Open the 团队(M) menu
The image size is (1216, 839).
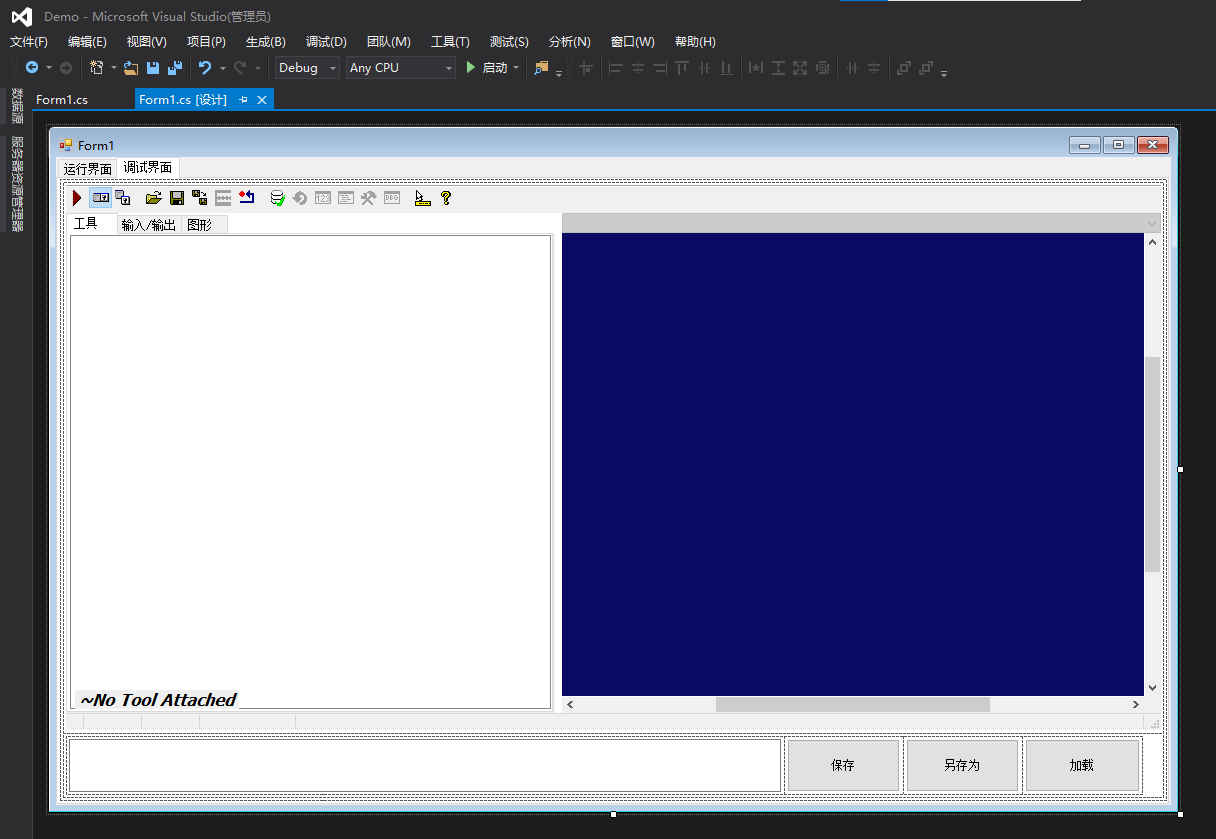pos(389,42)
